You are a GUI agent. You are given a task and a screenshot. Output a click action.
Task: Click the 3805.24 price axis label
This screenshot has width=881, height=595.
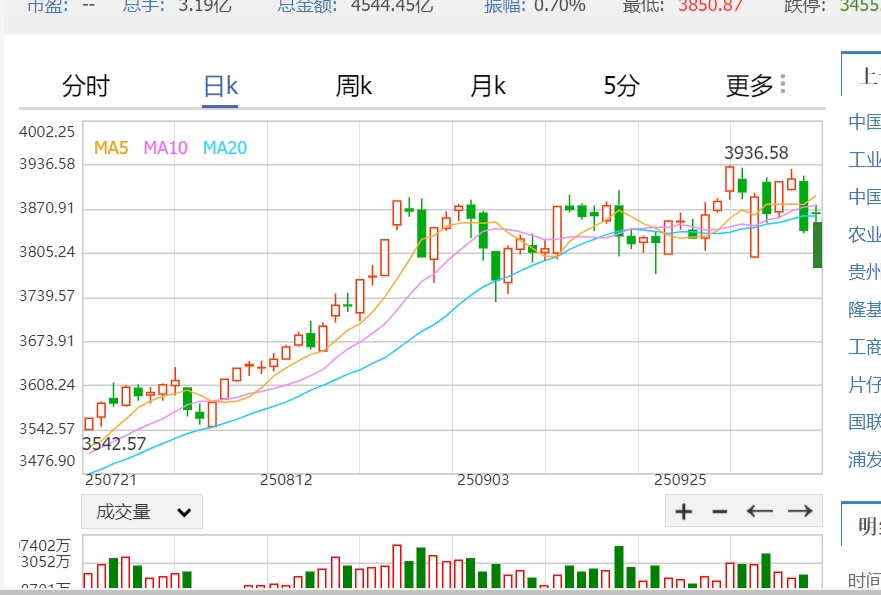tap(47, 252)
